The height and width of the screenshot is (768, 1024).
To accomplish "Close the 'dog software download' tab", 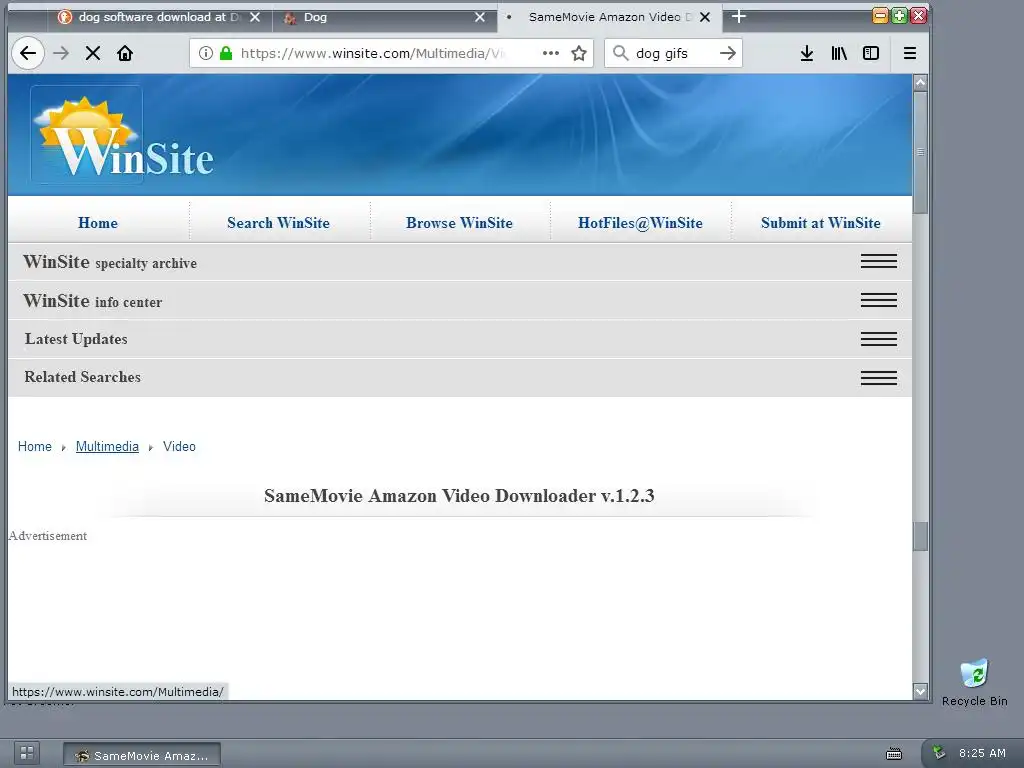I will pyautogui.click(x=255, y=17).
